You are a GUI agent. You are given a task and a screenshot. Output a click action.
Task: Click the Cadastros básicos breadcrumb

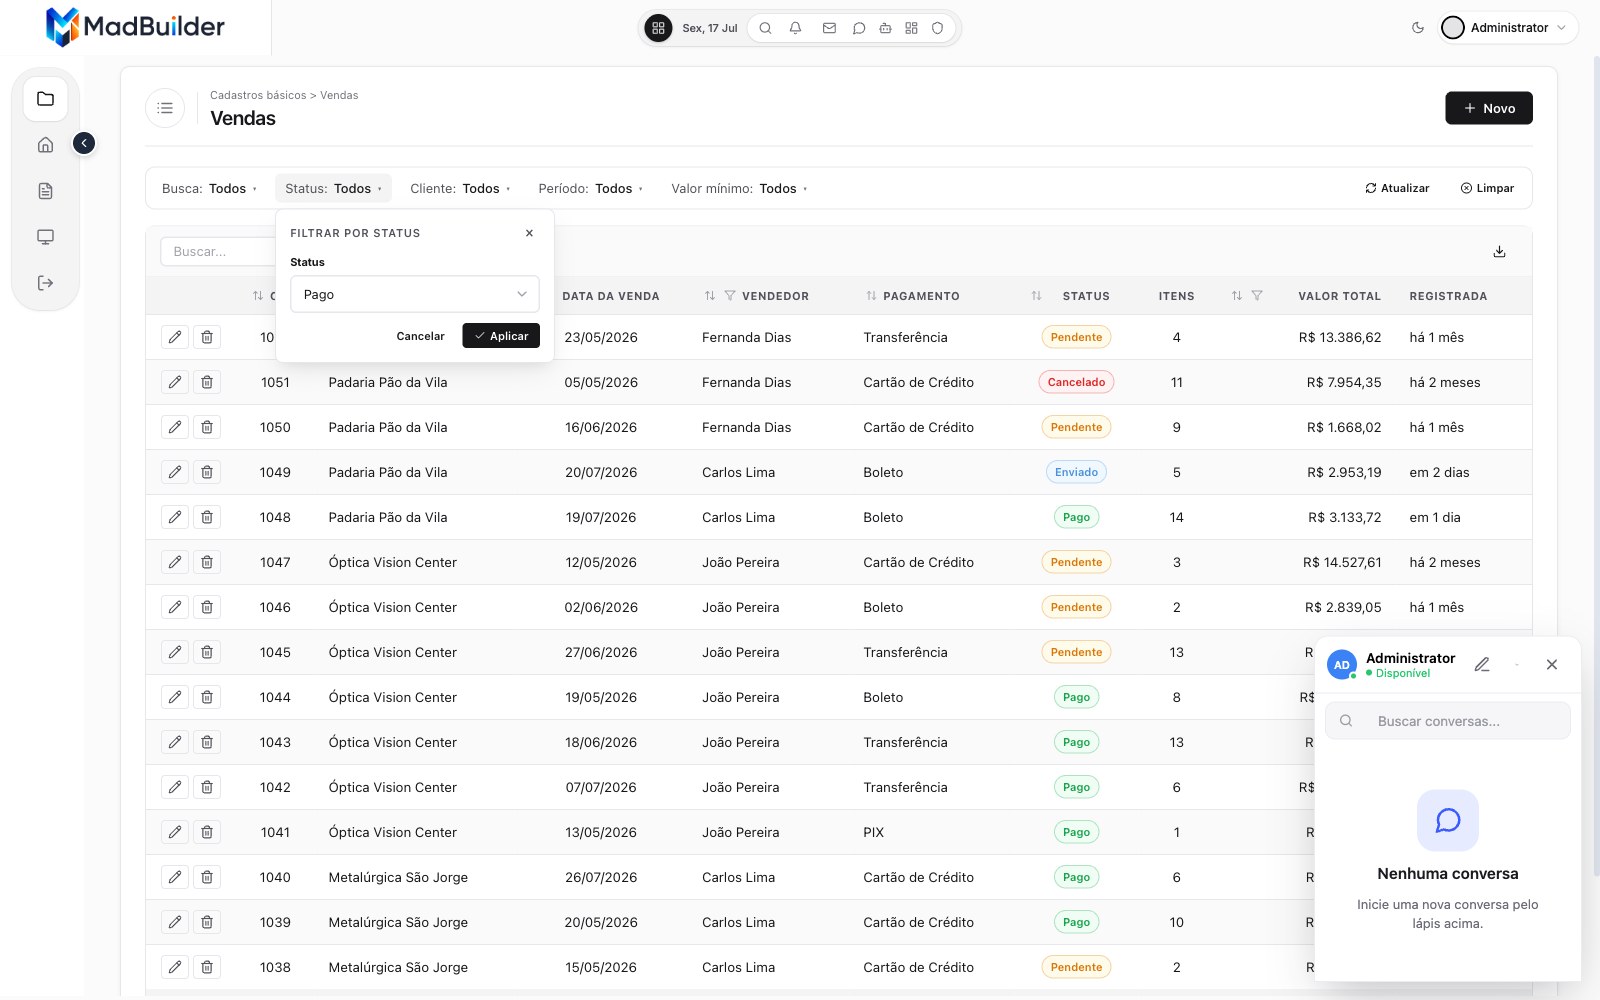pos(258,95)
